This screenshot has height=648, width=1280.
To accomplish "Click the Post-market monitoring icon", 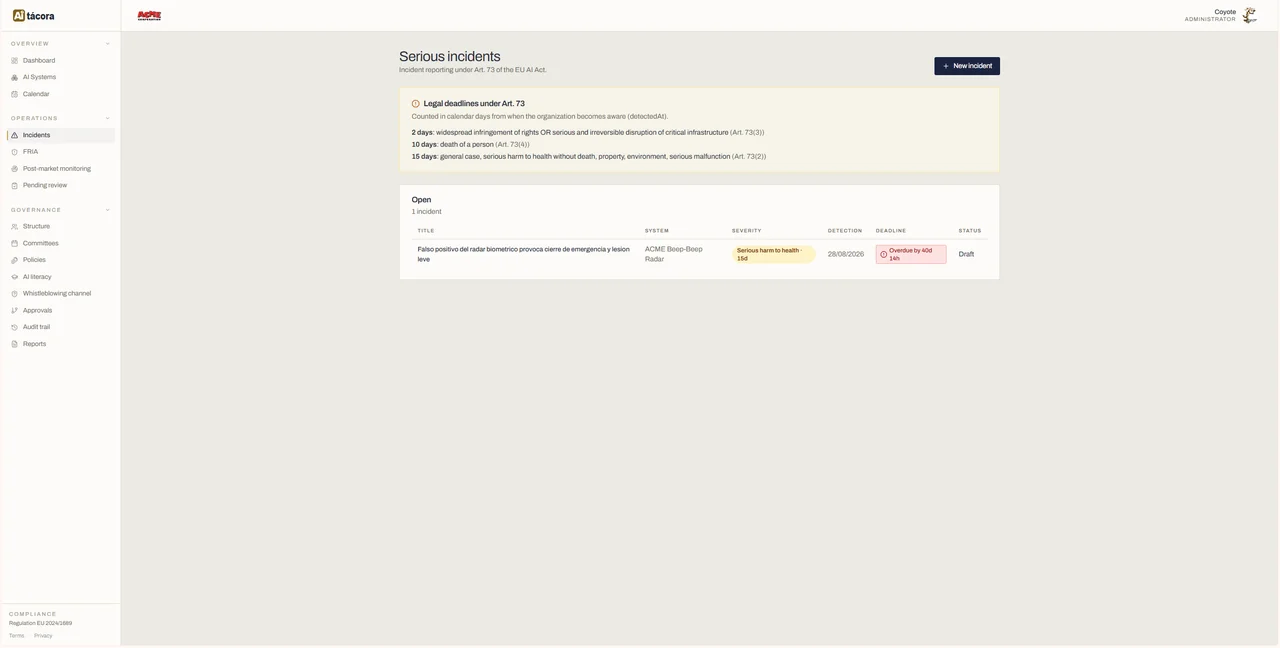I will click(14, 169).
